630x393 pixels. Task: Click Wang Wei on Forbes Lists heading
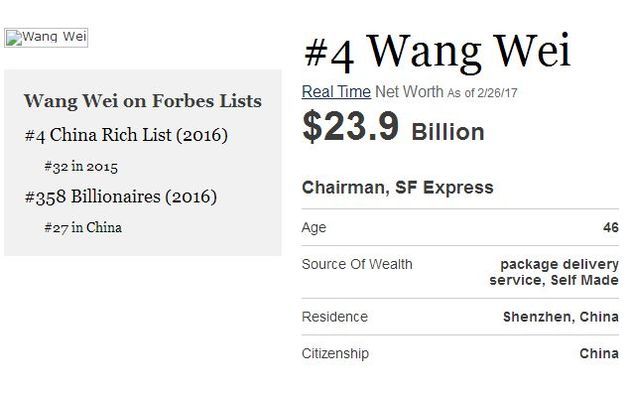click(143, 101)
